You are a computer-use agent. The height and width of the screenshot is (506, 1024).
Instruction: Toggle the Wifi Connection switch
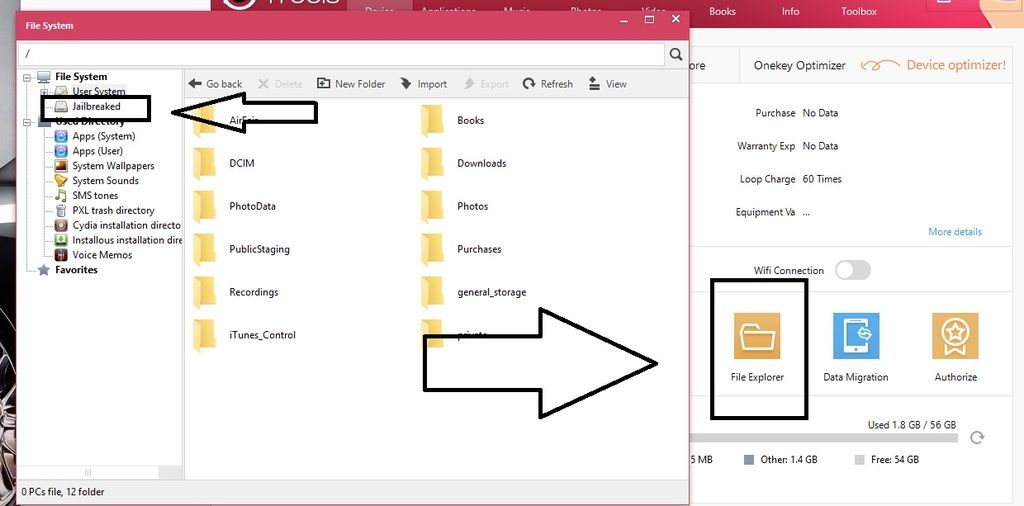[852, 270]
